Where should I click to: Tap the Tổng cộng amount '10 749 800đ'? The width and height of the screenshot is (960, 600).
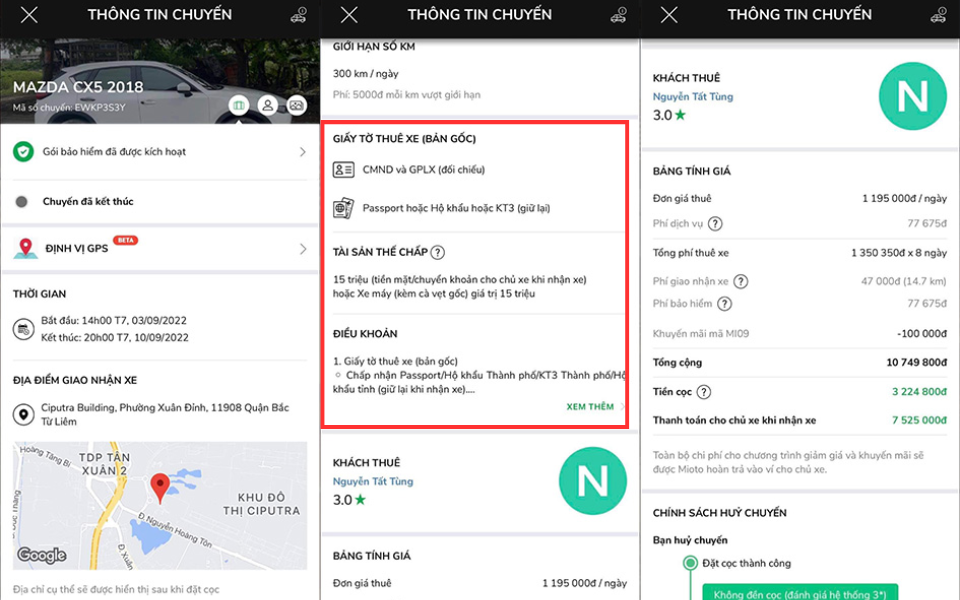tap(917, 362)
